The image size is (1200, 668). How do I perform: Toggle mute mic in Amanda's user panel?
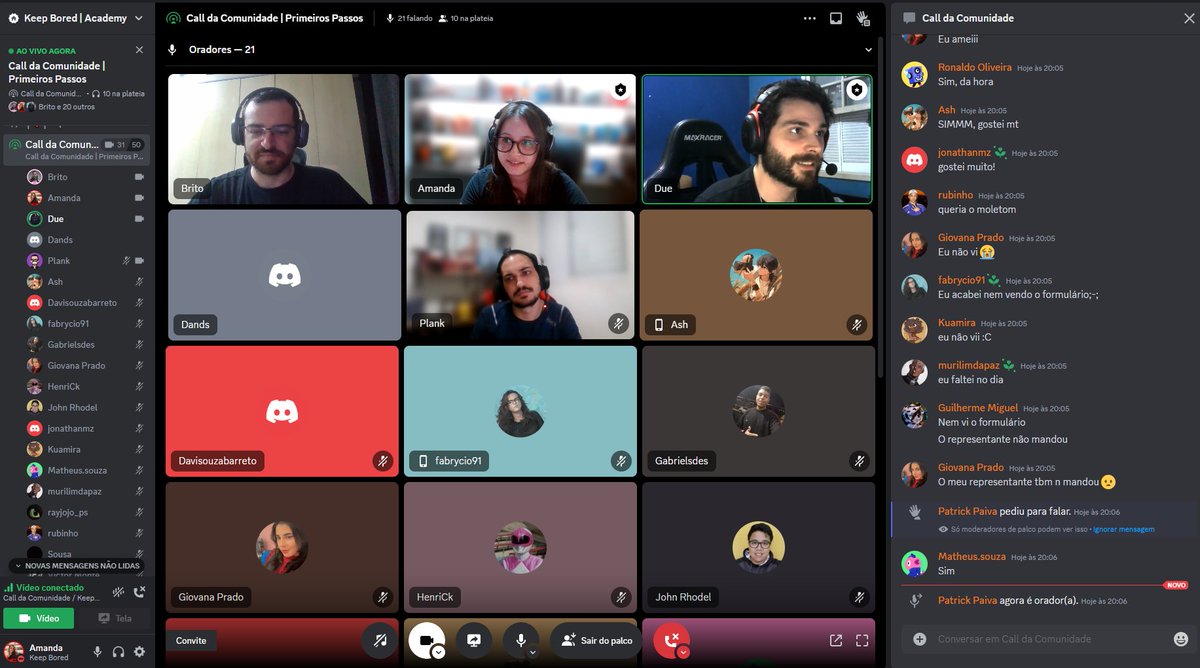[x=97, y=652]
